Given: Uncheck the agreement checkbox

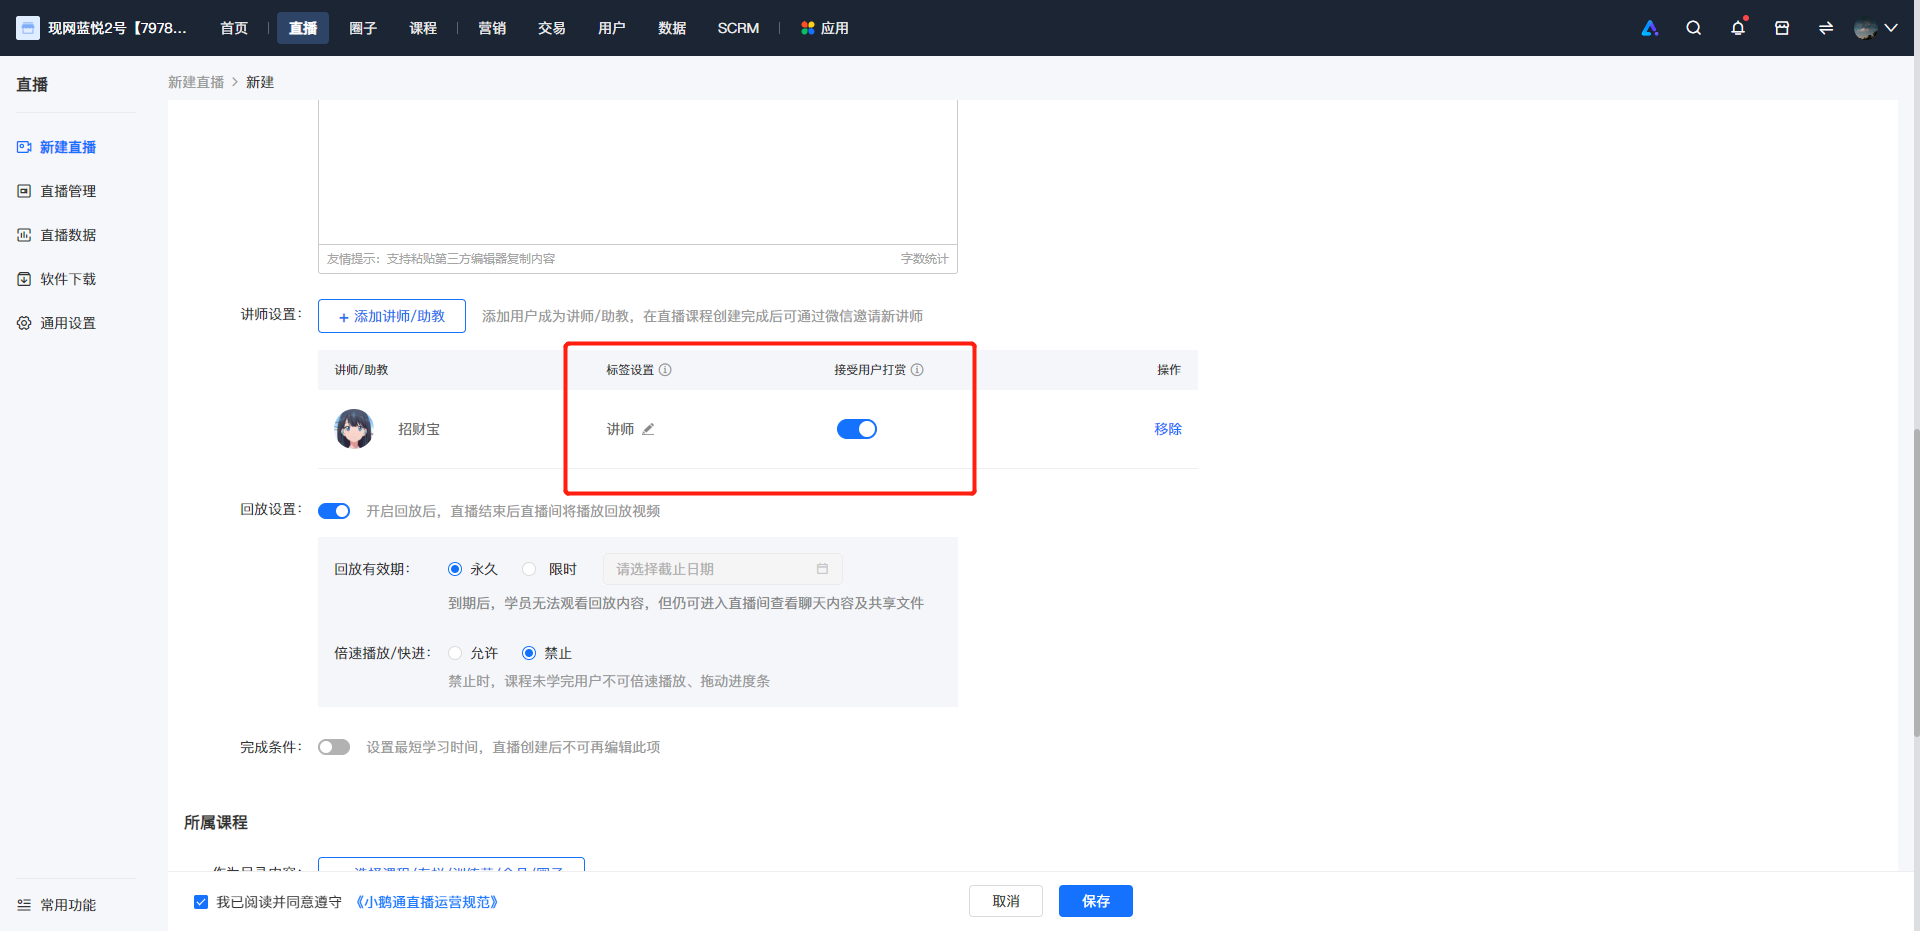Looking at the screenshot, I should [x=201, y=902].
